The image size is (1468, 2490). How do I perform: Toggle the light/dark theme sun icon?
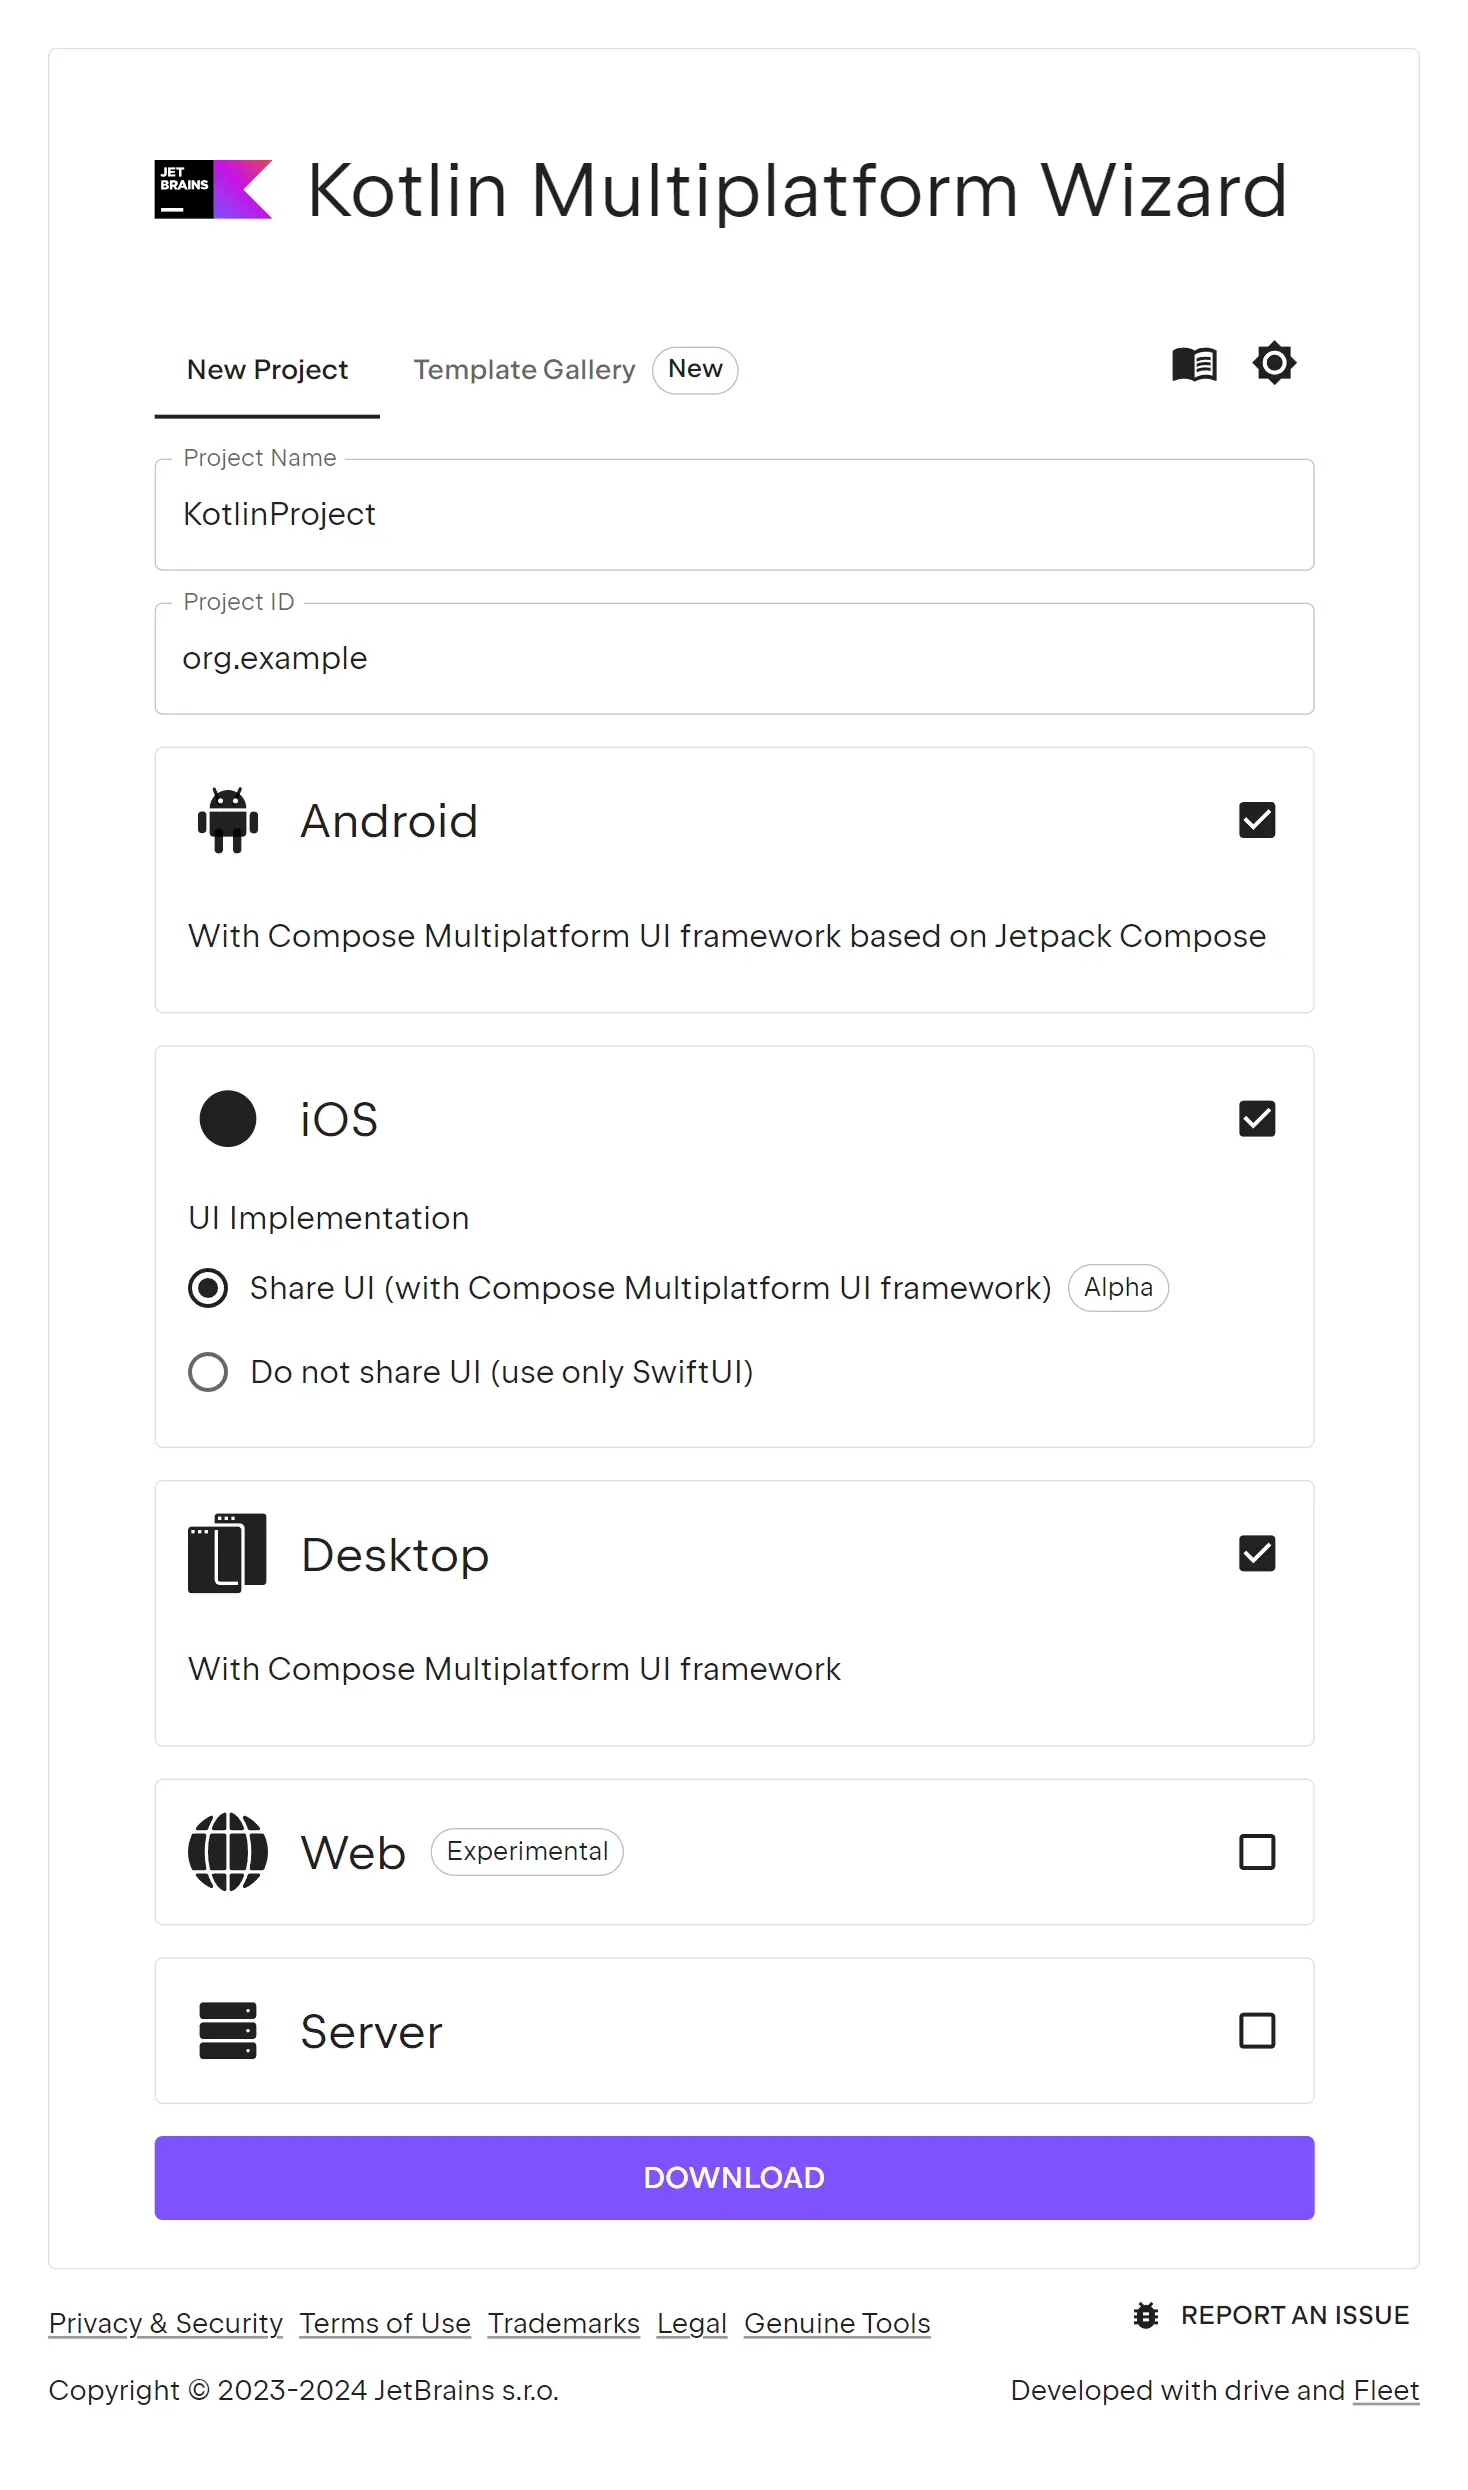coord(1274,363)
